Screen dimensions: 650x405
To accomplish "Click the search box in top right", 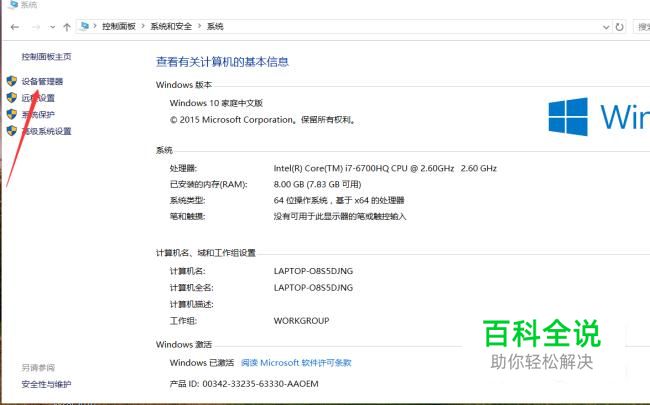I will (x=641, y=27).
